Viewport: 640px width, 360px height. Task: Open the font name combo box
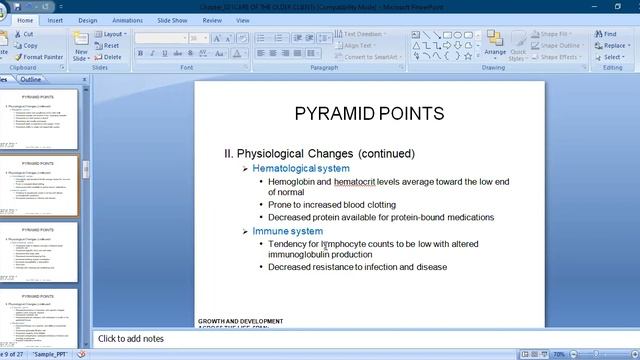pyautogui.click(x=161, y=38)
